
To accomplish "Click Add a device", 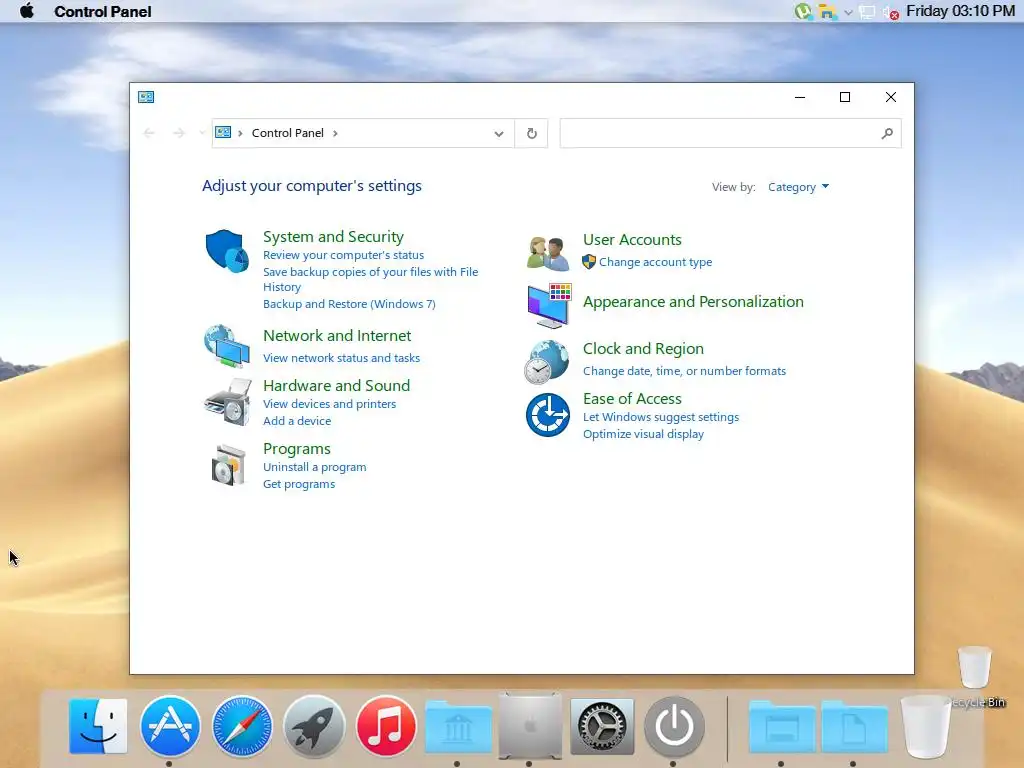I will coord(297,421).
